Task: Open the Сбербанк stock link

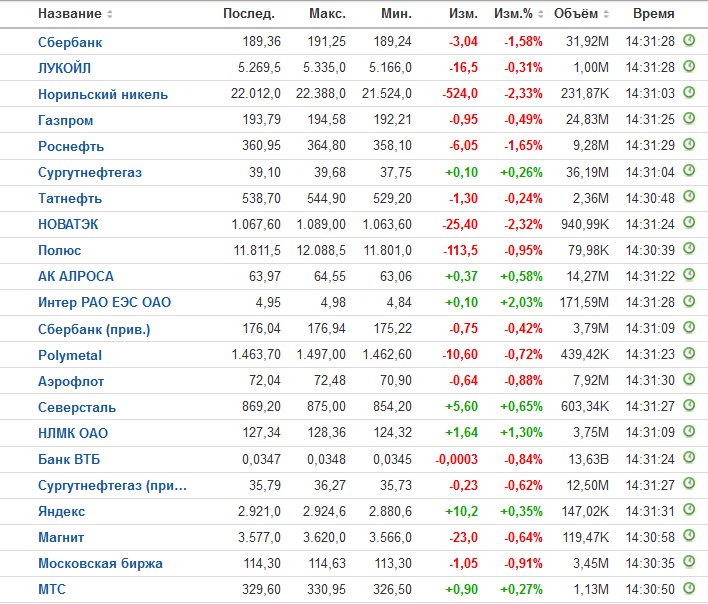Action: [70, 42]
